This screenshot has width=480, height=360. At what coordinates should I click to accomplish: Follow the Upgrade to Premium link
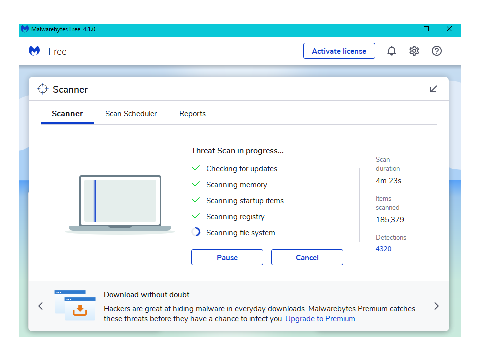tap(320, 319)
